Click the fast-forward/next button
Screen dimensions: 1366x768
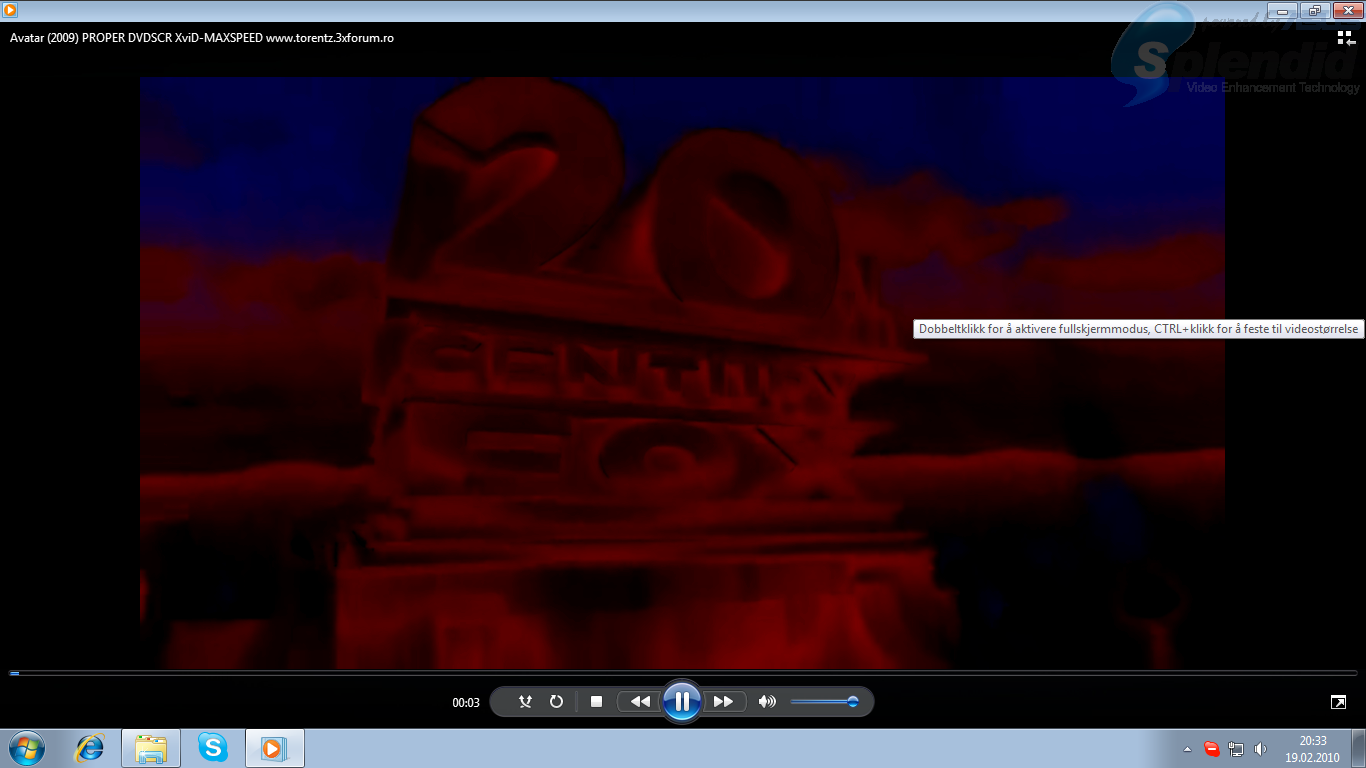(724, 702)
